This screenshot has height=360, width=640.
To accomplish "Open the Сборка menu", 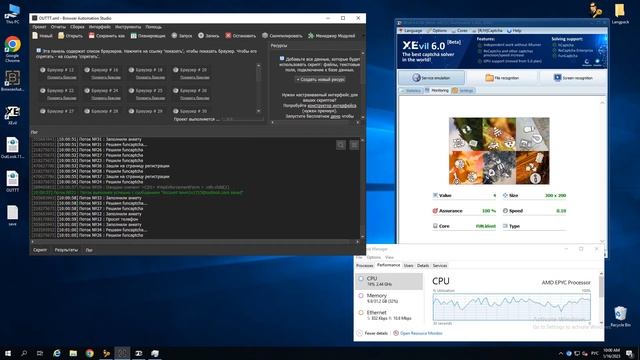I will tap(77, 27).
